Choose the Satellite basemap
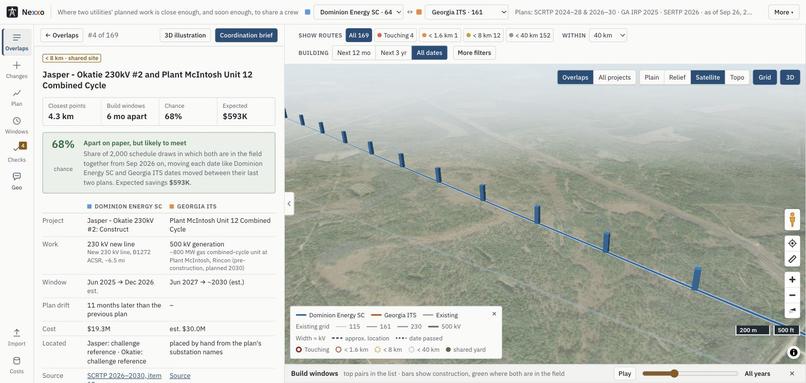806x383 pixels. point(708,77)
